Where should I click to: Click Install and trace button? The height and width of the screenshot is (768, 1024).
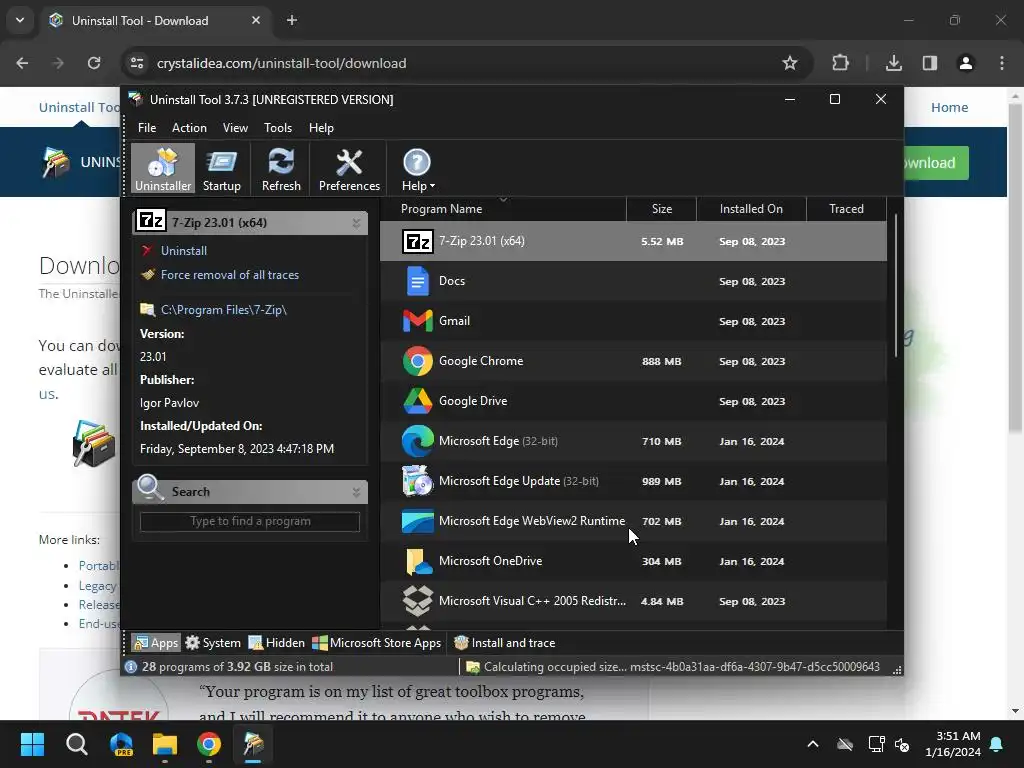click(x=504, y=643)
